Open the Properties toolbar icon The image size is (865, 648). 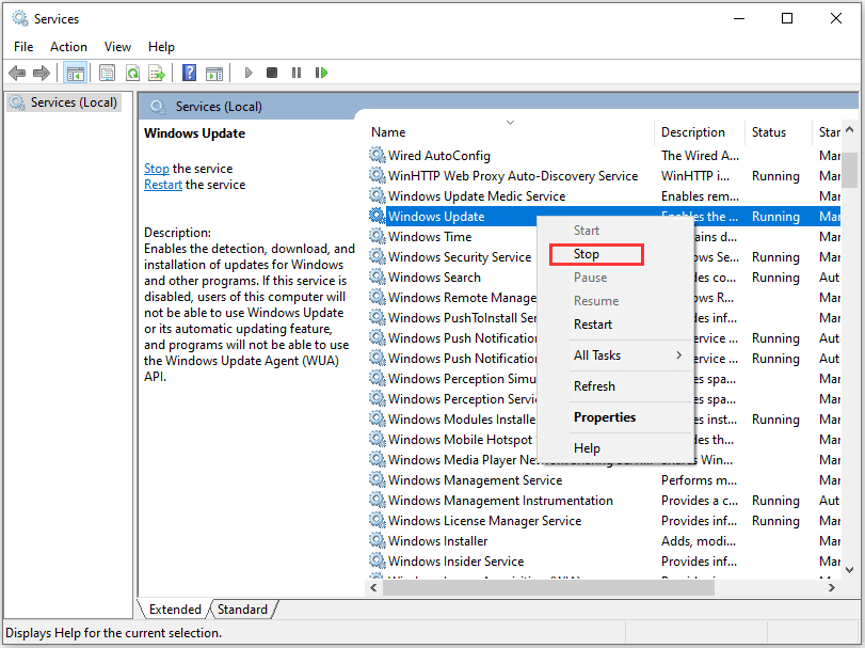coord(107,73)
